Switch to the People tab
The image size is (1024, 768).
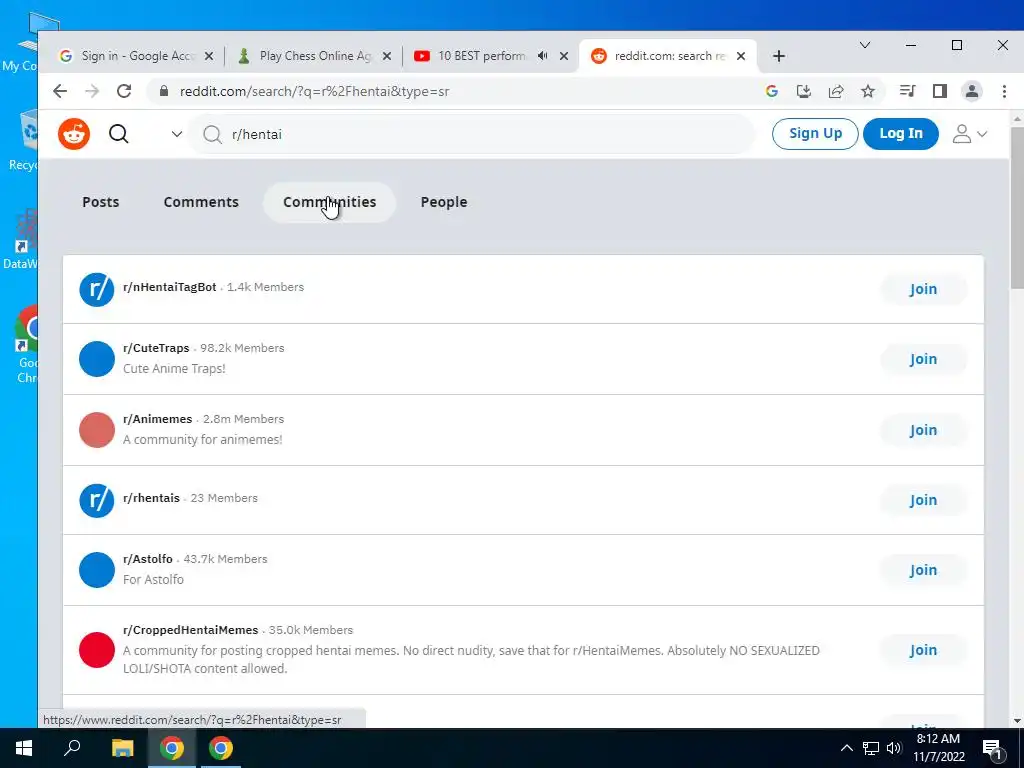[x=443, y=202]
